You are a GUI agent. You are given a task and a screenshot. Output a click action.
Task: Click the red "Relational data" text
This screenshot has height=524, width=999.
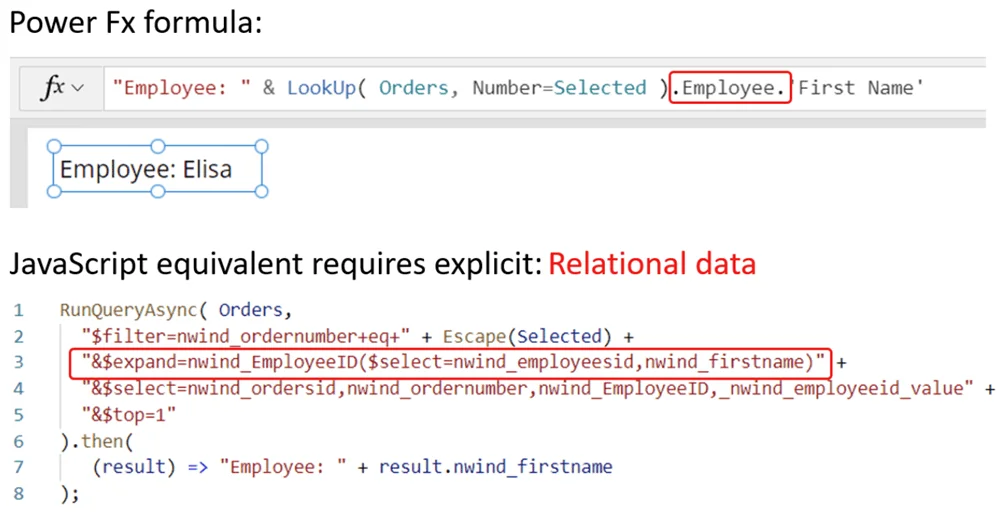pos(652,264)
